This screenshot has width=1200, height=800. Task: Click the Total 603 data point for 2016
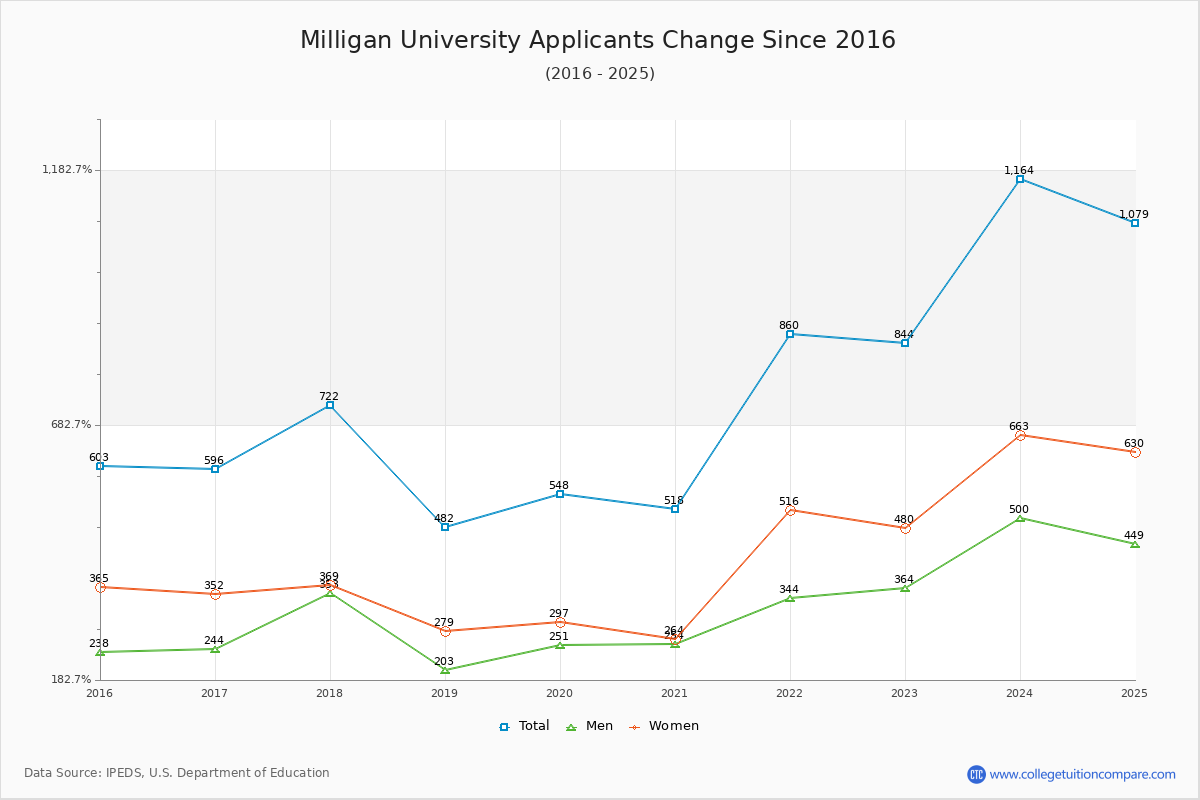[x=100, y=466]
